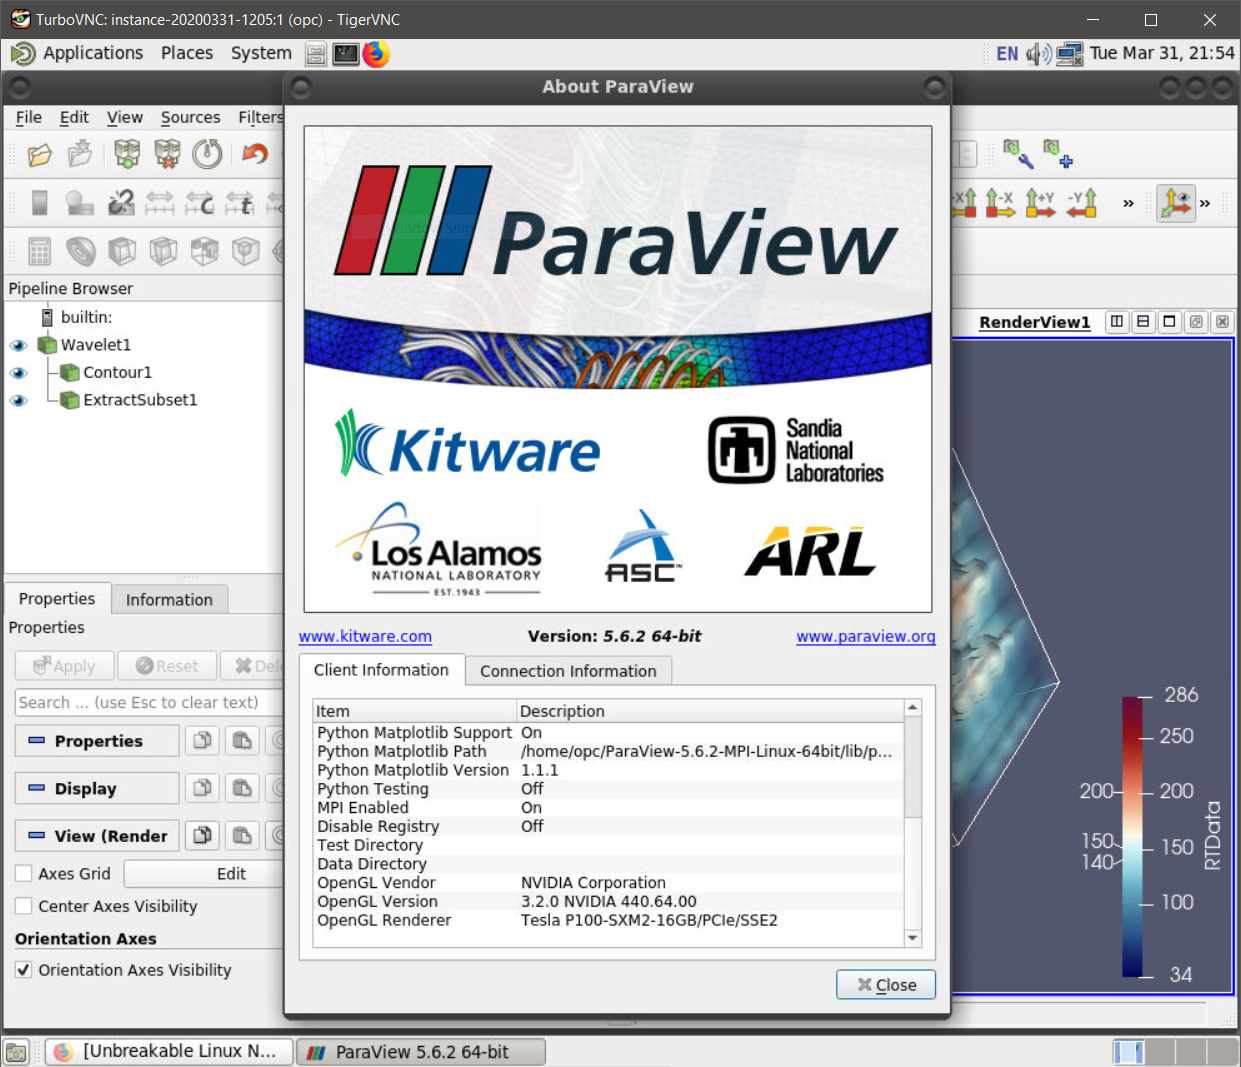The image size is (1241, 1067).
Task: Open the Sources menu
Action: tap(190, 117)
